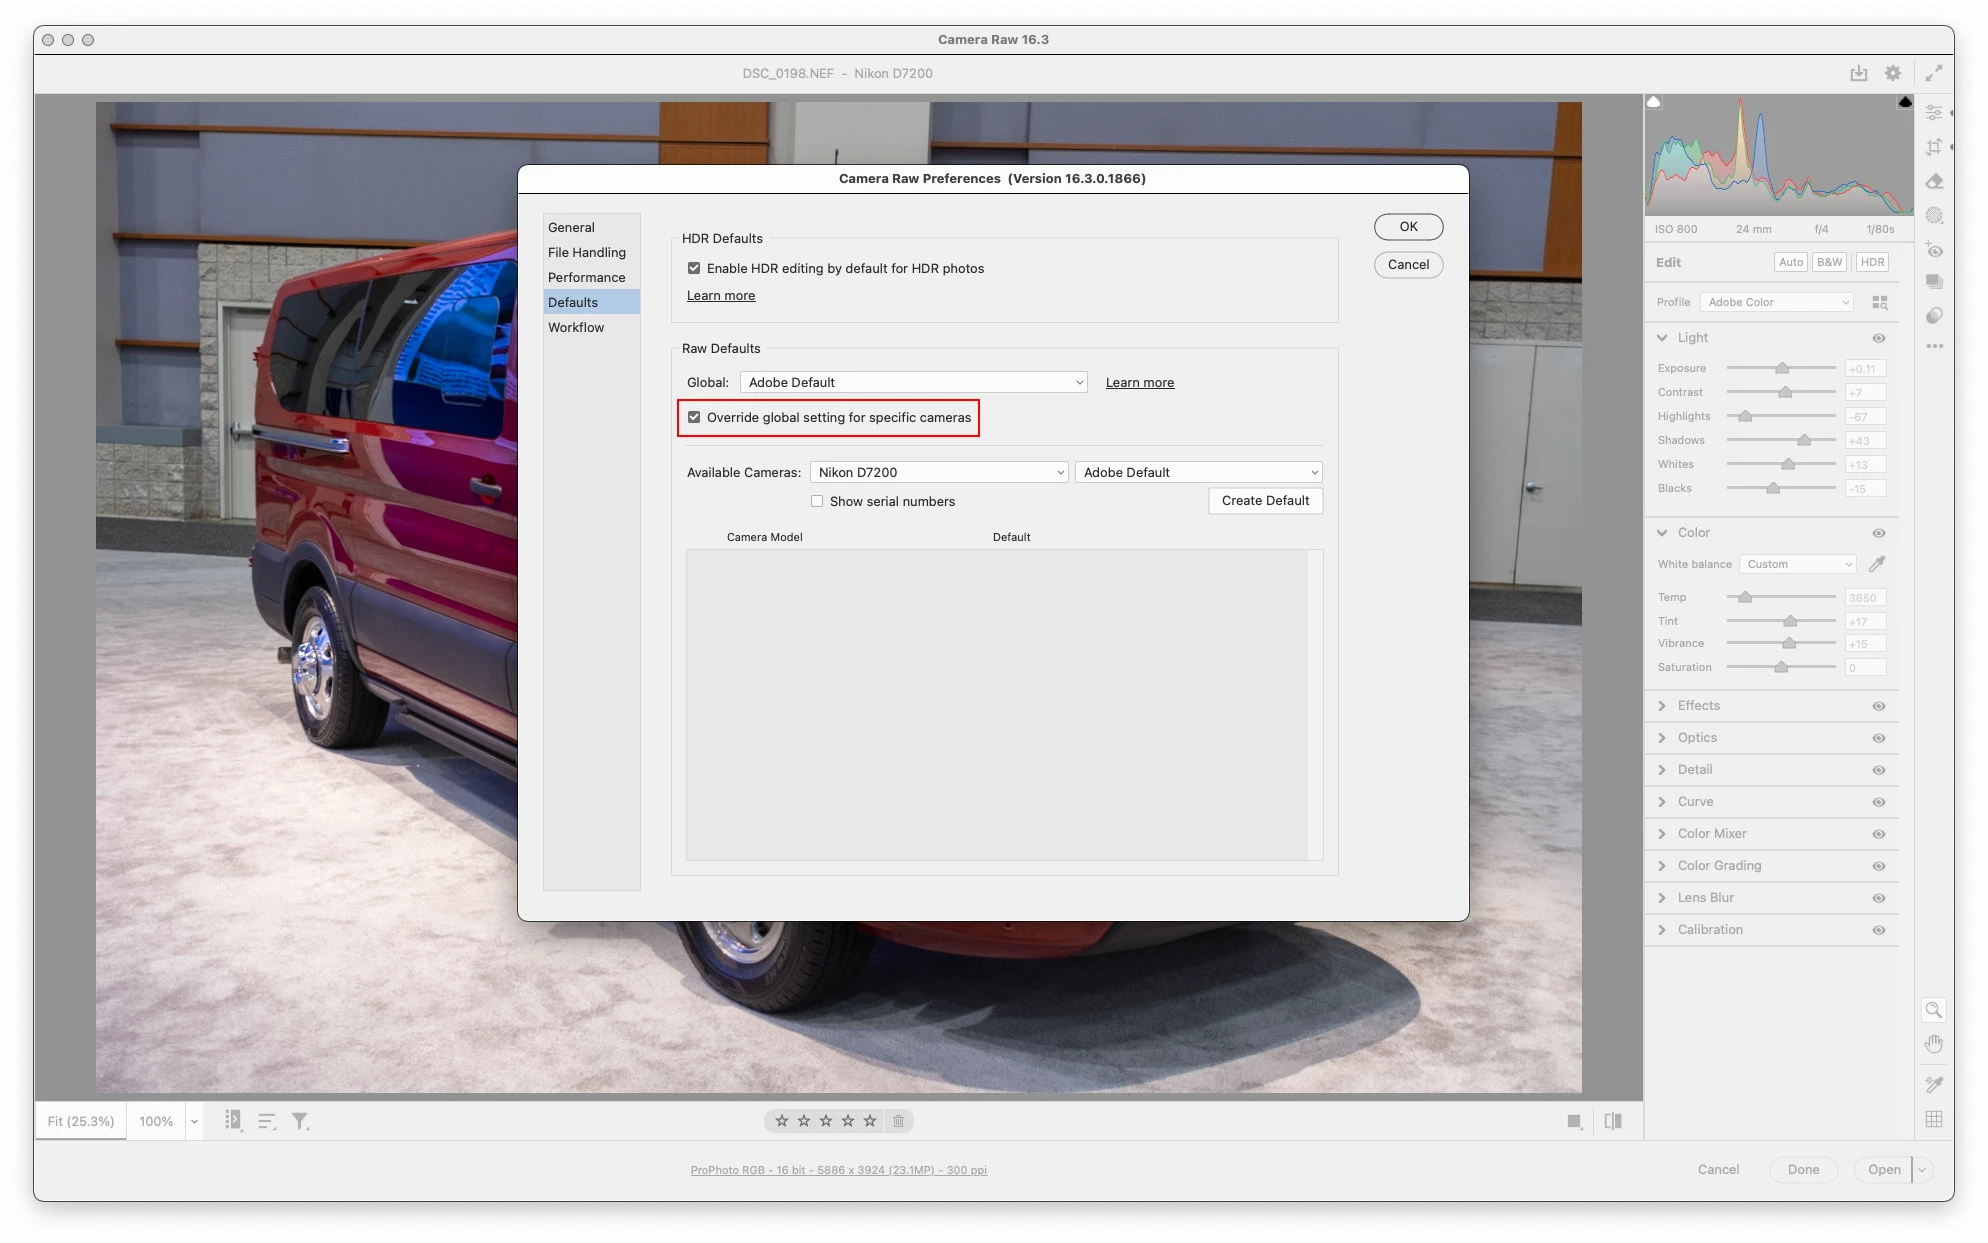
Task: Select the Red Eye removal tool
Action: point(1934,250)
